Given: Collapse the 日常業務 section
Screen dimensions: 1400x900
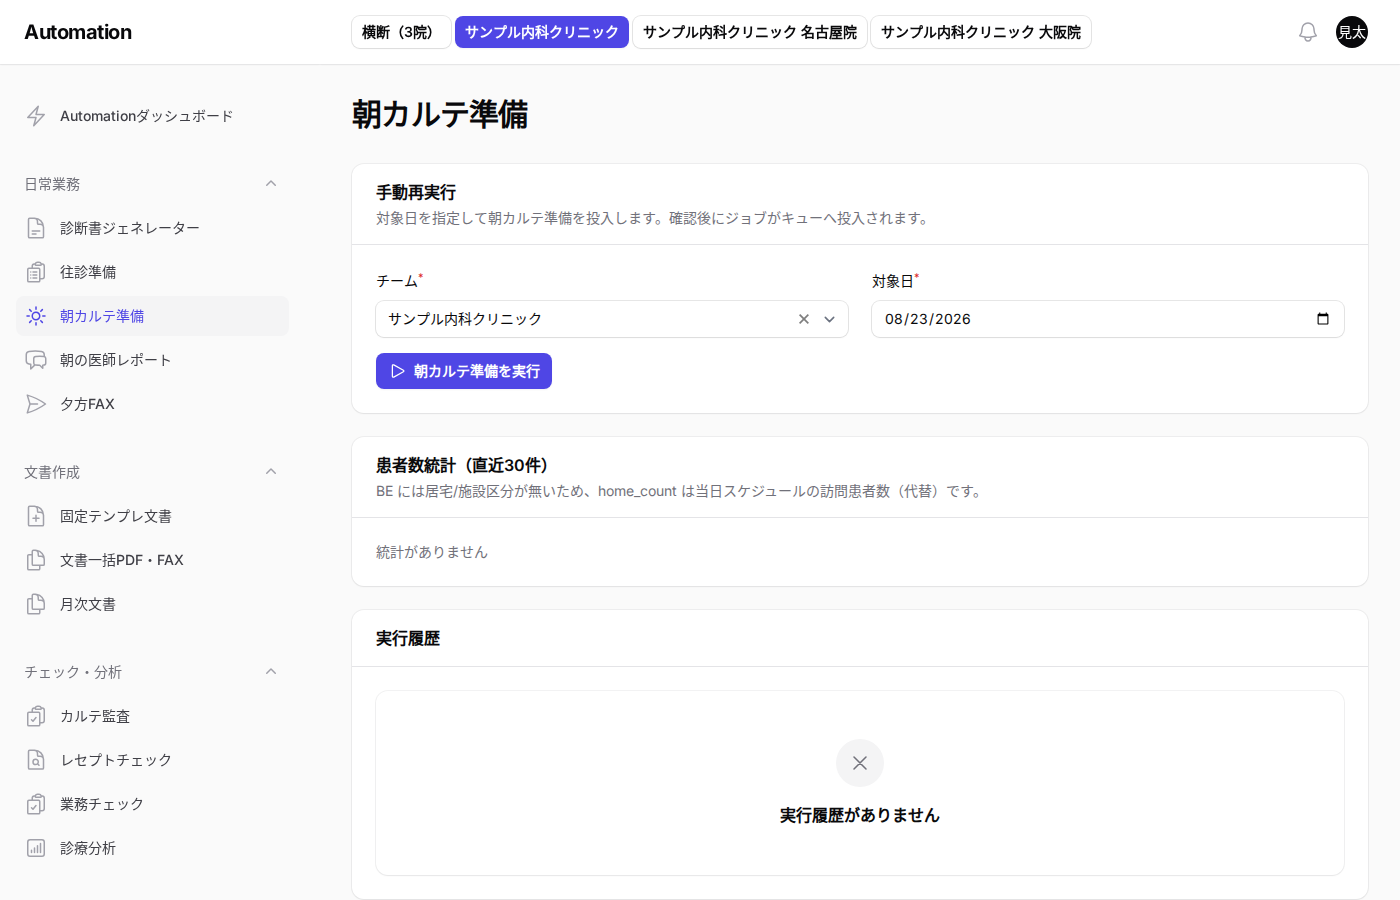Looking at the screenshot, I should coord(271,184).
